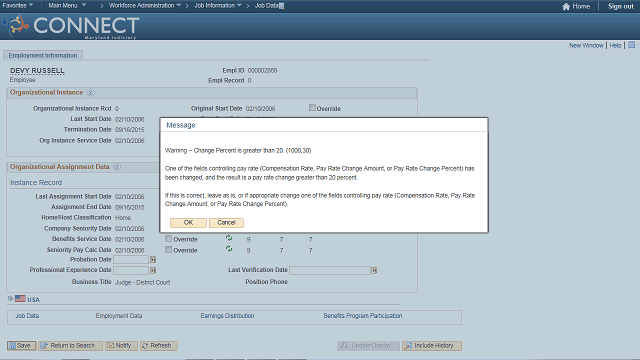Image resolution: width=640 pixels, height=360 pixels.
Task: Go to the Job Data page link
Action: click(x=27, y=316)
